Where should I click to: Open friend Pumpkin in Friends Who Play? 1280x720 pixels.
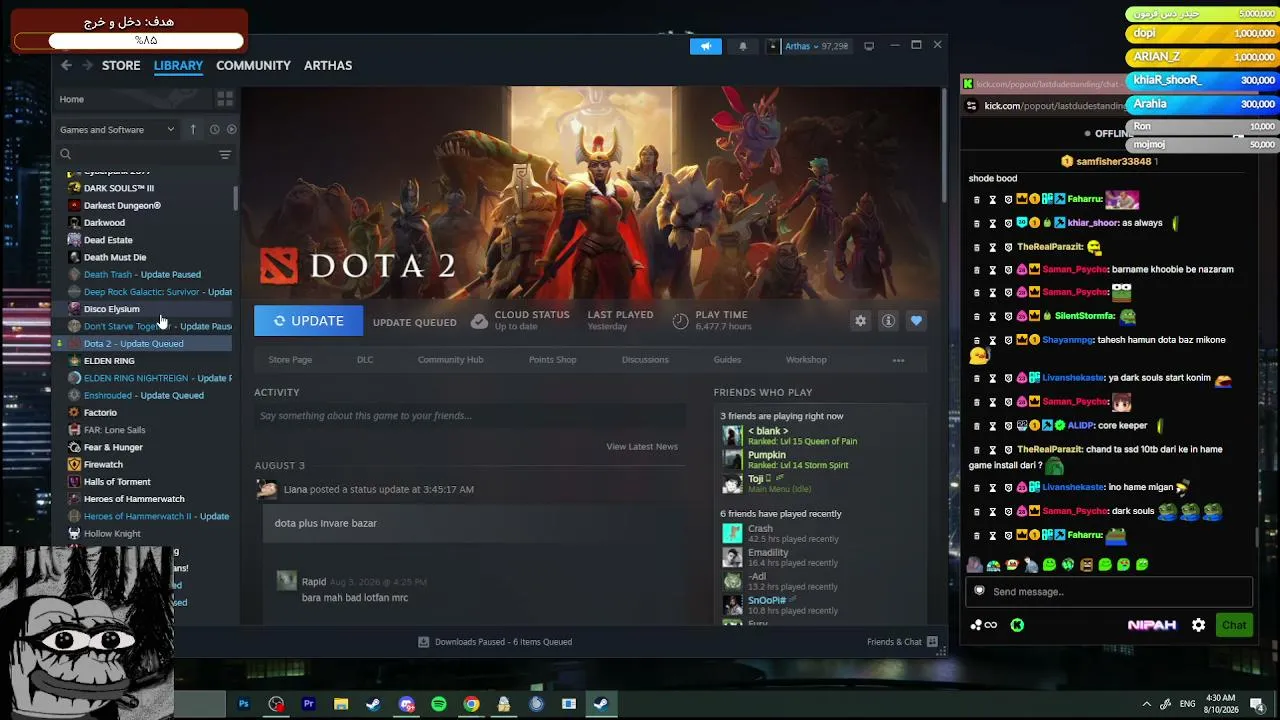click(767, 455)
